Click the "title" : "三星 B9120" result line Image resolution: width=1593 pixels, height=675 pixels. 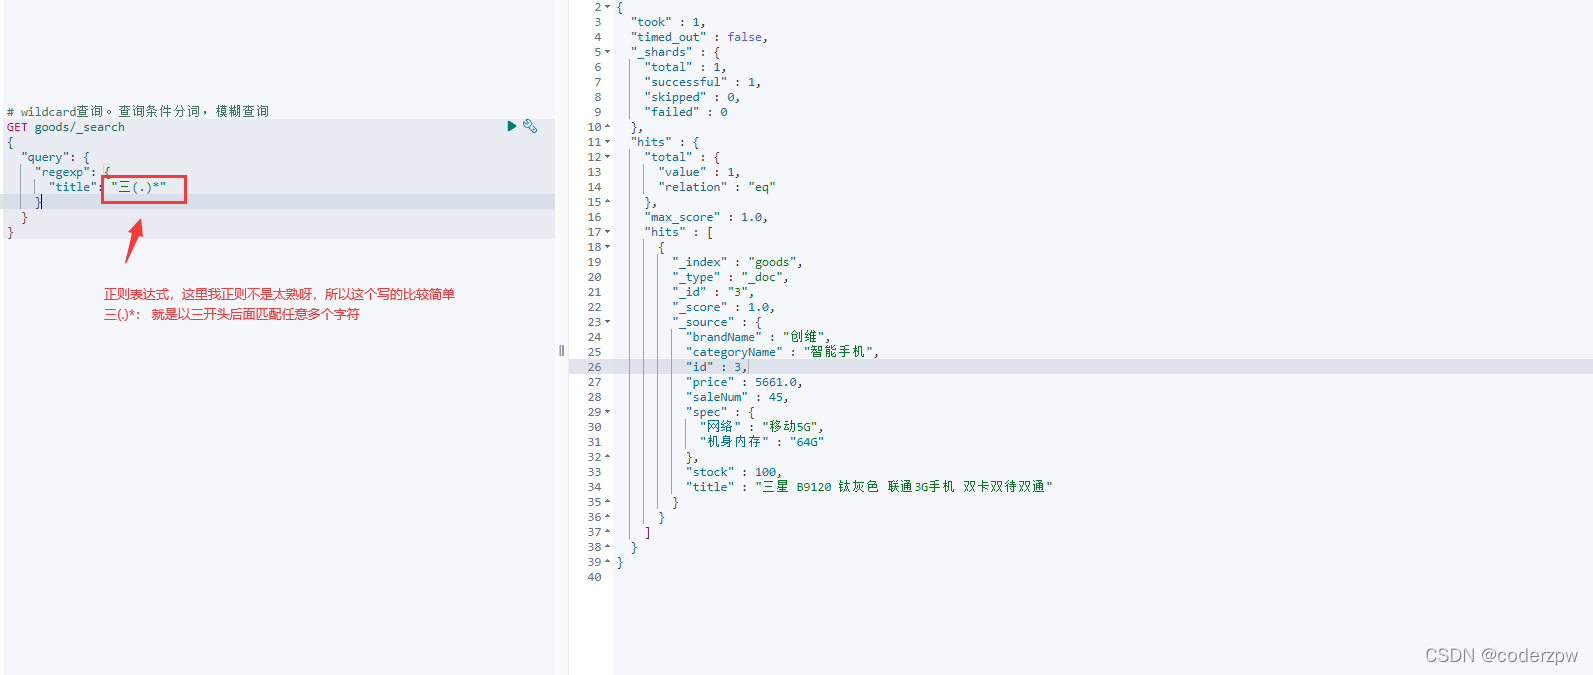tap(869, 487)
